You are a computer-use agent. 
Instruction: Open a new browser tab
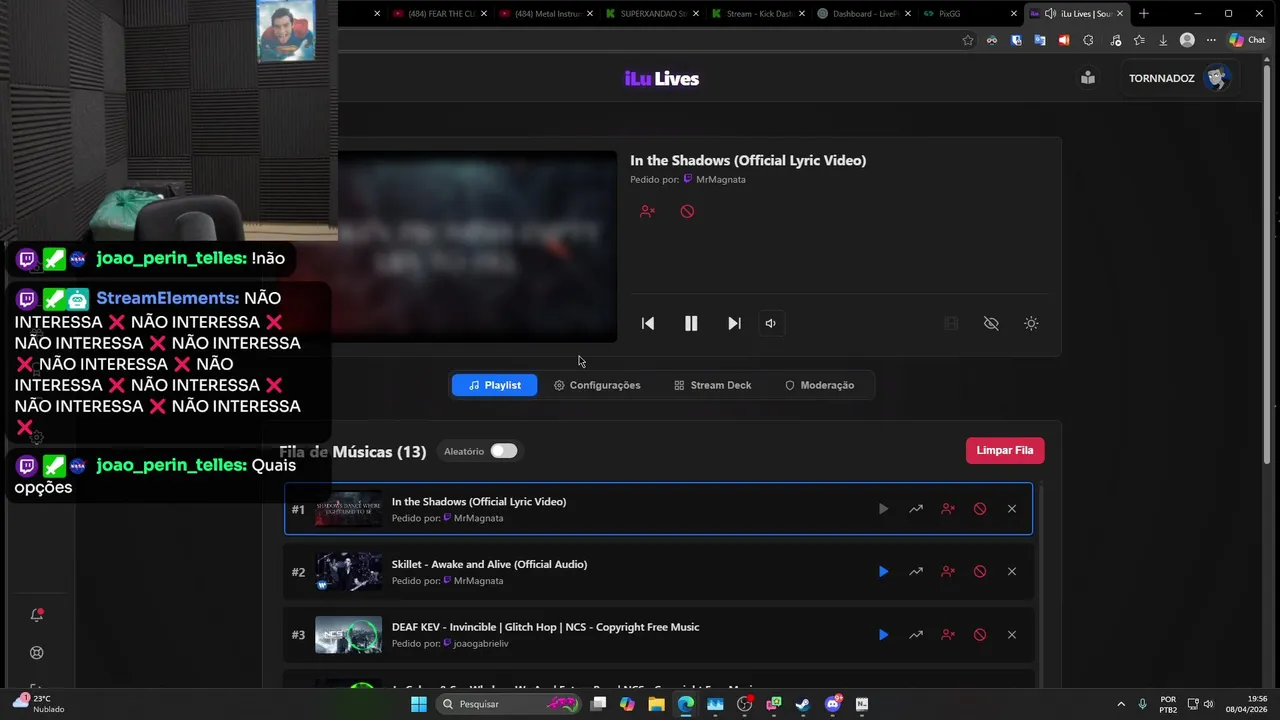coord(1144,14)
